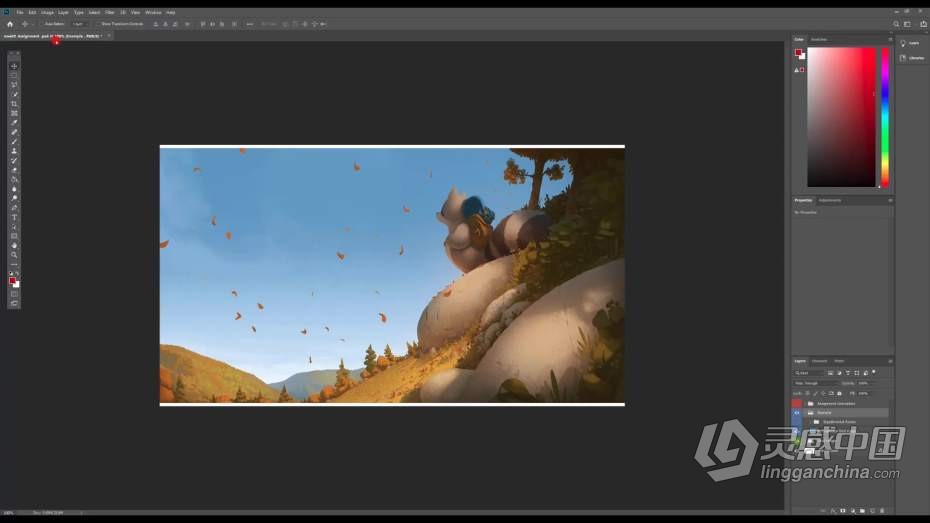Select the Blur tool

tap(14, 189)
